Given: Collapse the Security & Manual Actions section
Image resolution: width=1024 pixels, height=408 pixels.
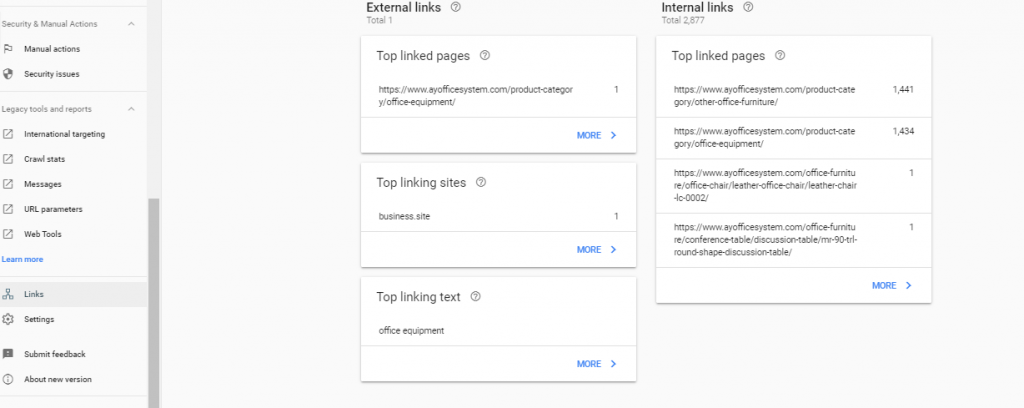Looking at the screenshot, I should 131,24.
